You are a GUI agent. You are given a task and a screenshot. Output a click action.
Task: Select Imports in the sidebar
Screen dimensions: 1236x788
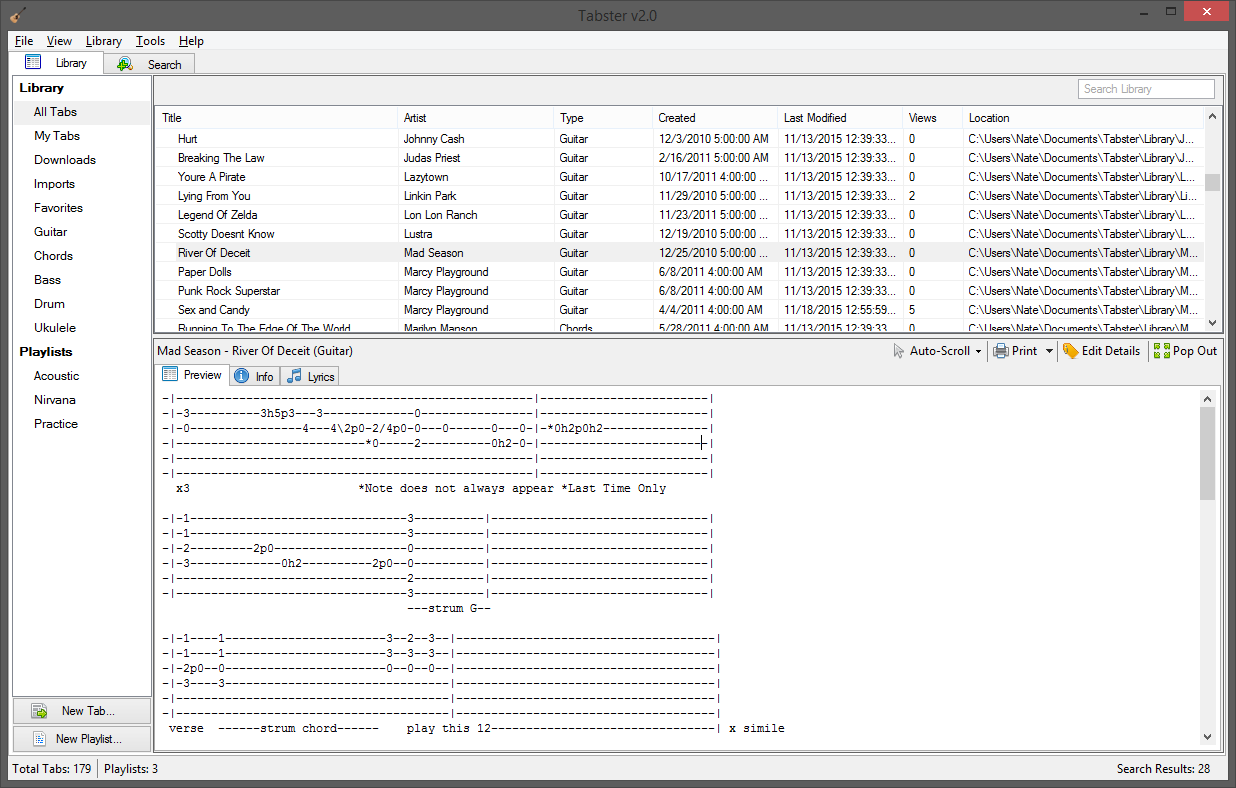[82, 184]
